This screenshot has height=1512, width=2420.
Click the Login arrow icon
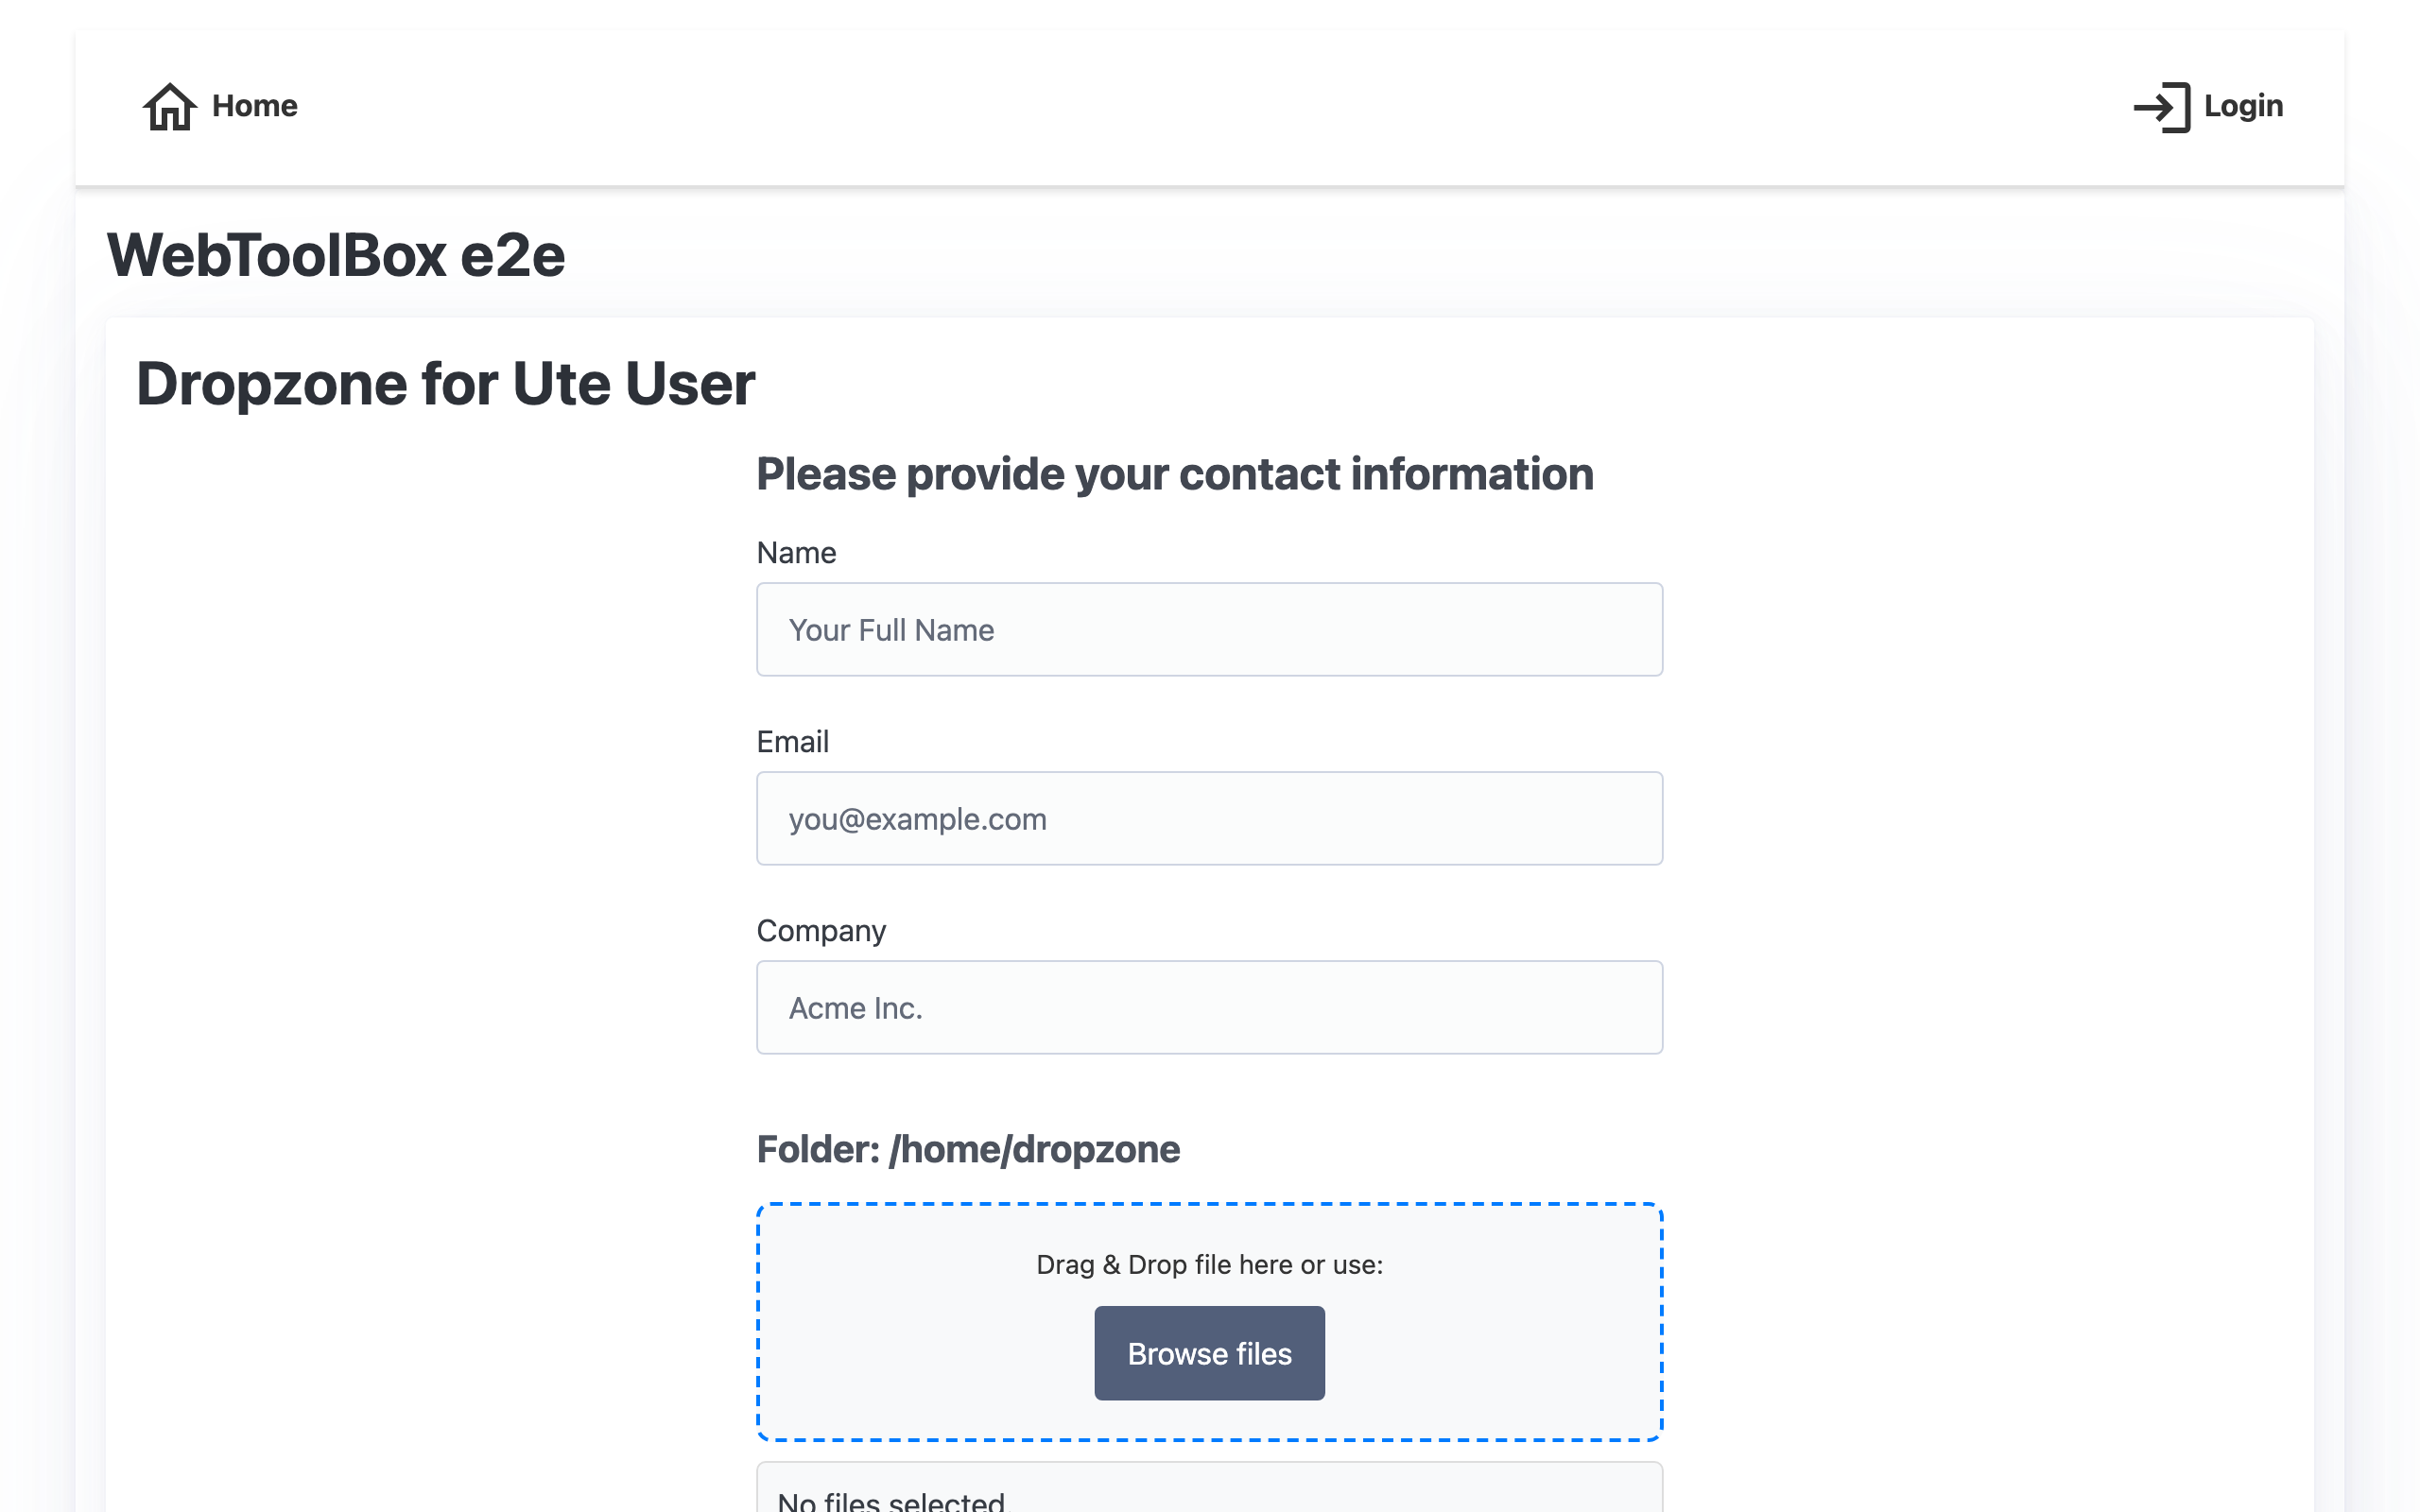coord(2160,107)
